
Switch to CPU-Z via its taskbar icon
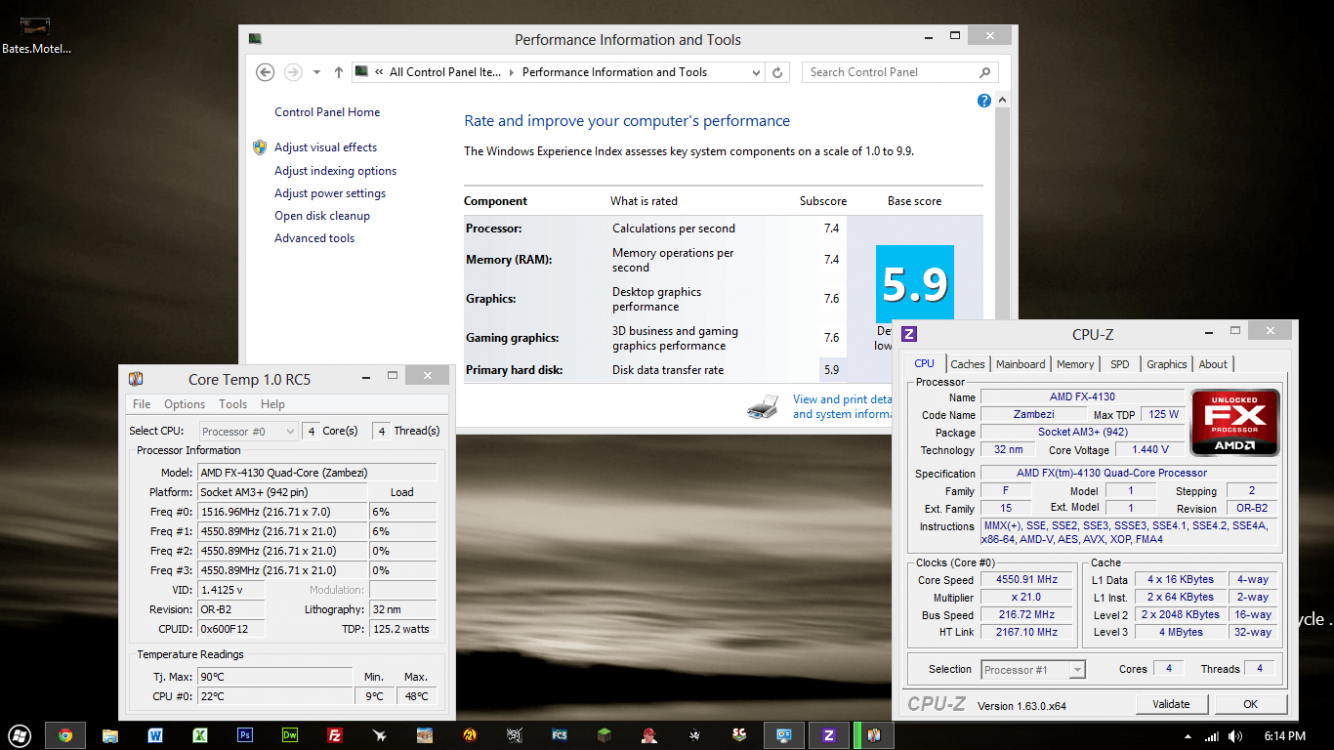point(829,735)
